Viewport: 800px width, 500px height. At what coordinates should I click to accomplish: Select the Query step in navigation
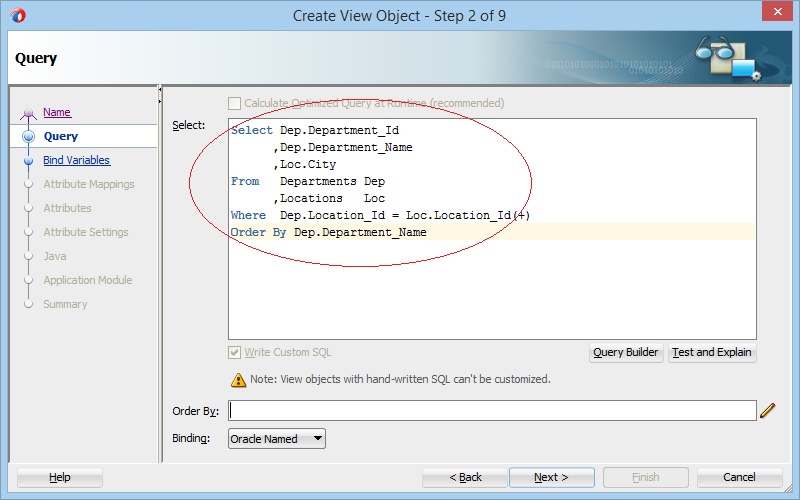point(61,136)
